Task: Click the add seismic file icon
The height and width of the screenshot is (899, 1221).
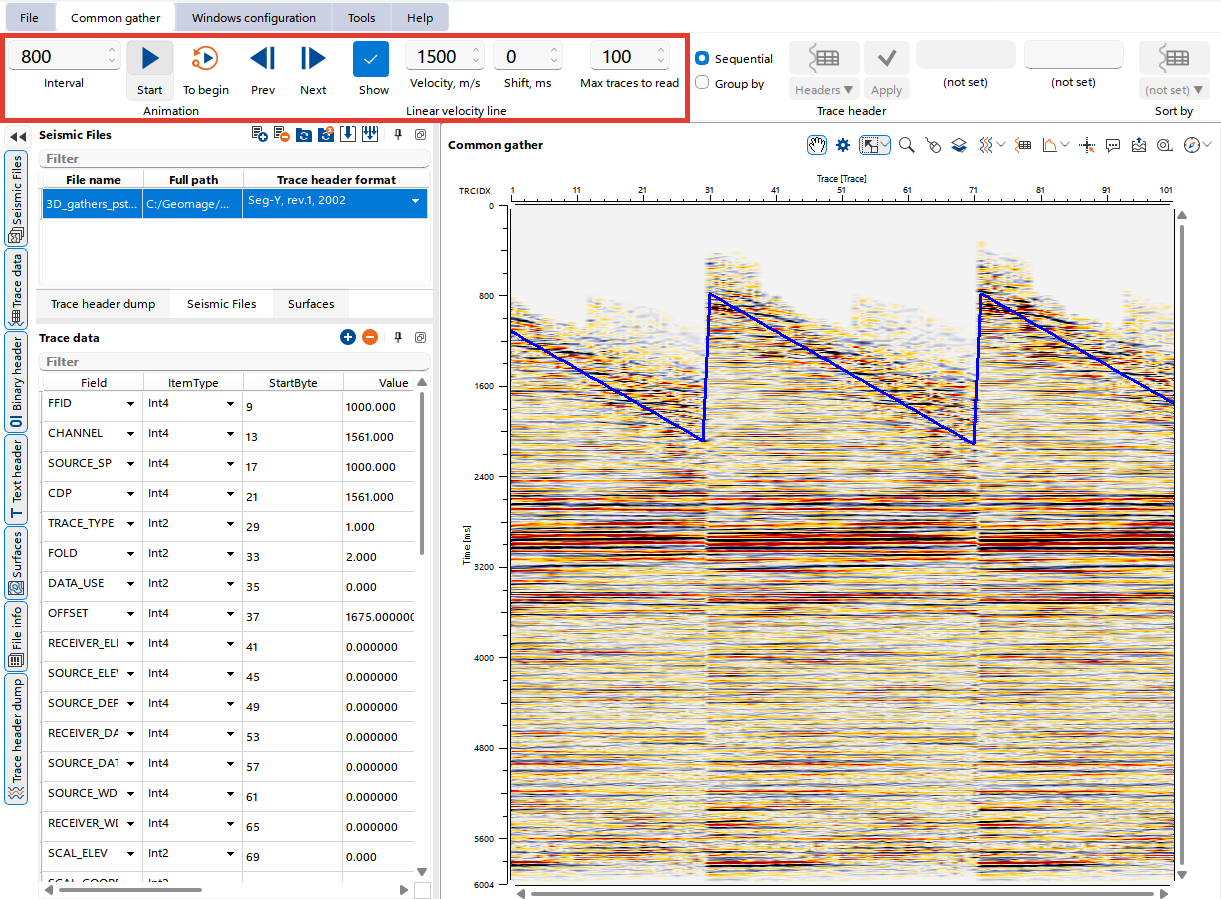Action: click(259, 135)
